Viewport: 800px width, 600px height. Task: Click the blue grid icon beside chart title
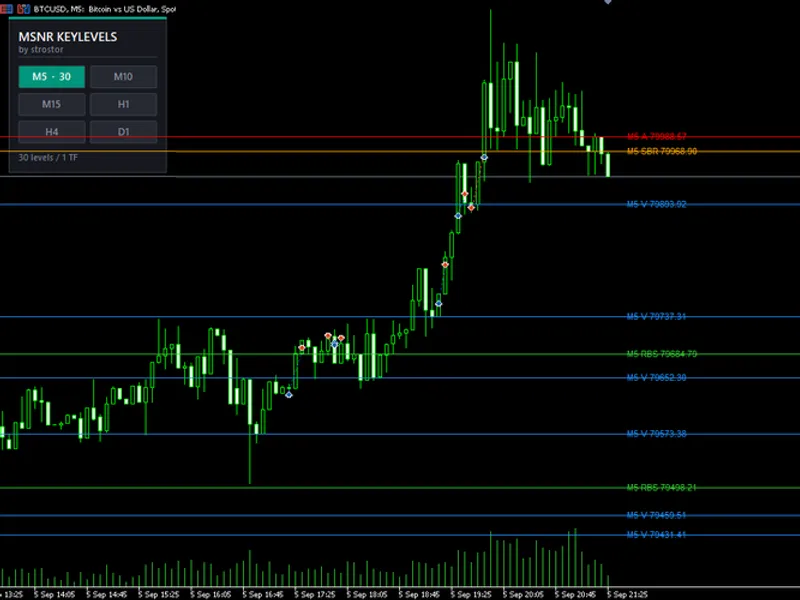(x=7, y=9)
